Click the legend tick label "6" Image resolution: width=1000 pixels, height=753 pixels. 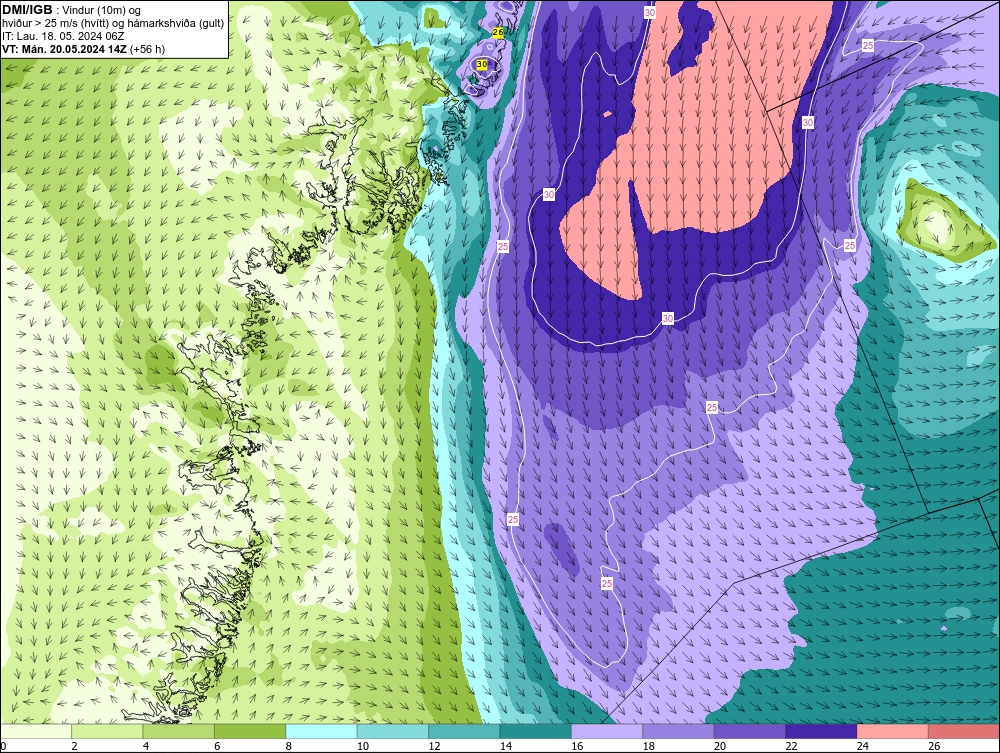217,746
